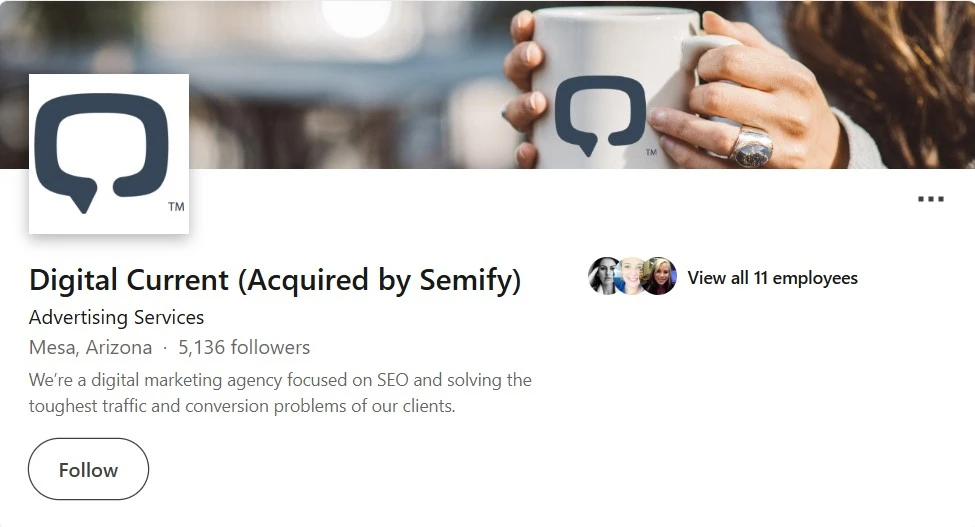Click the Advertising Services industry text
The image size is (975, 527).
(x=116, y=318)
